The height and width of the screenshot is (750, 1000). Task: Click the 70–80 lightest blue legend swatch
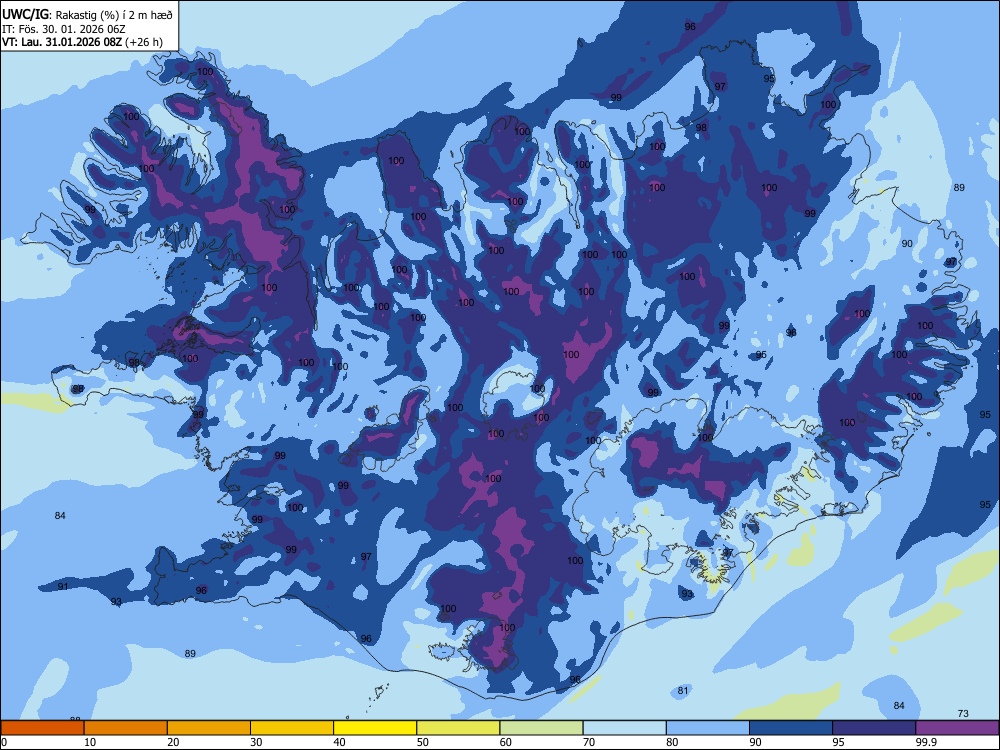point(625,728)
